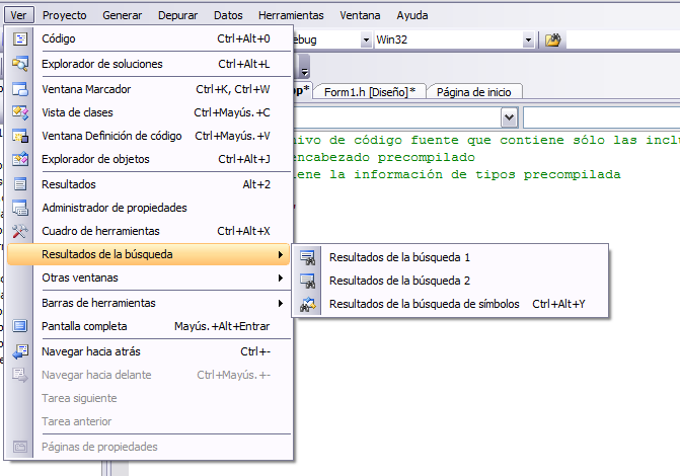
Task: Open the Datos menu
Action: [228, 15]
